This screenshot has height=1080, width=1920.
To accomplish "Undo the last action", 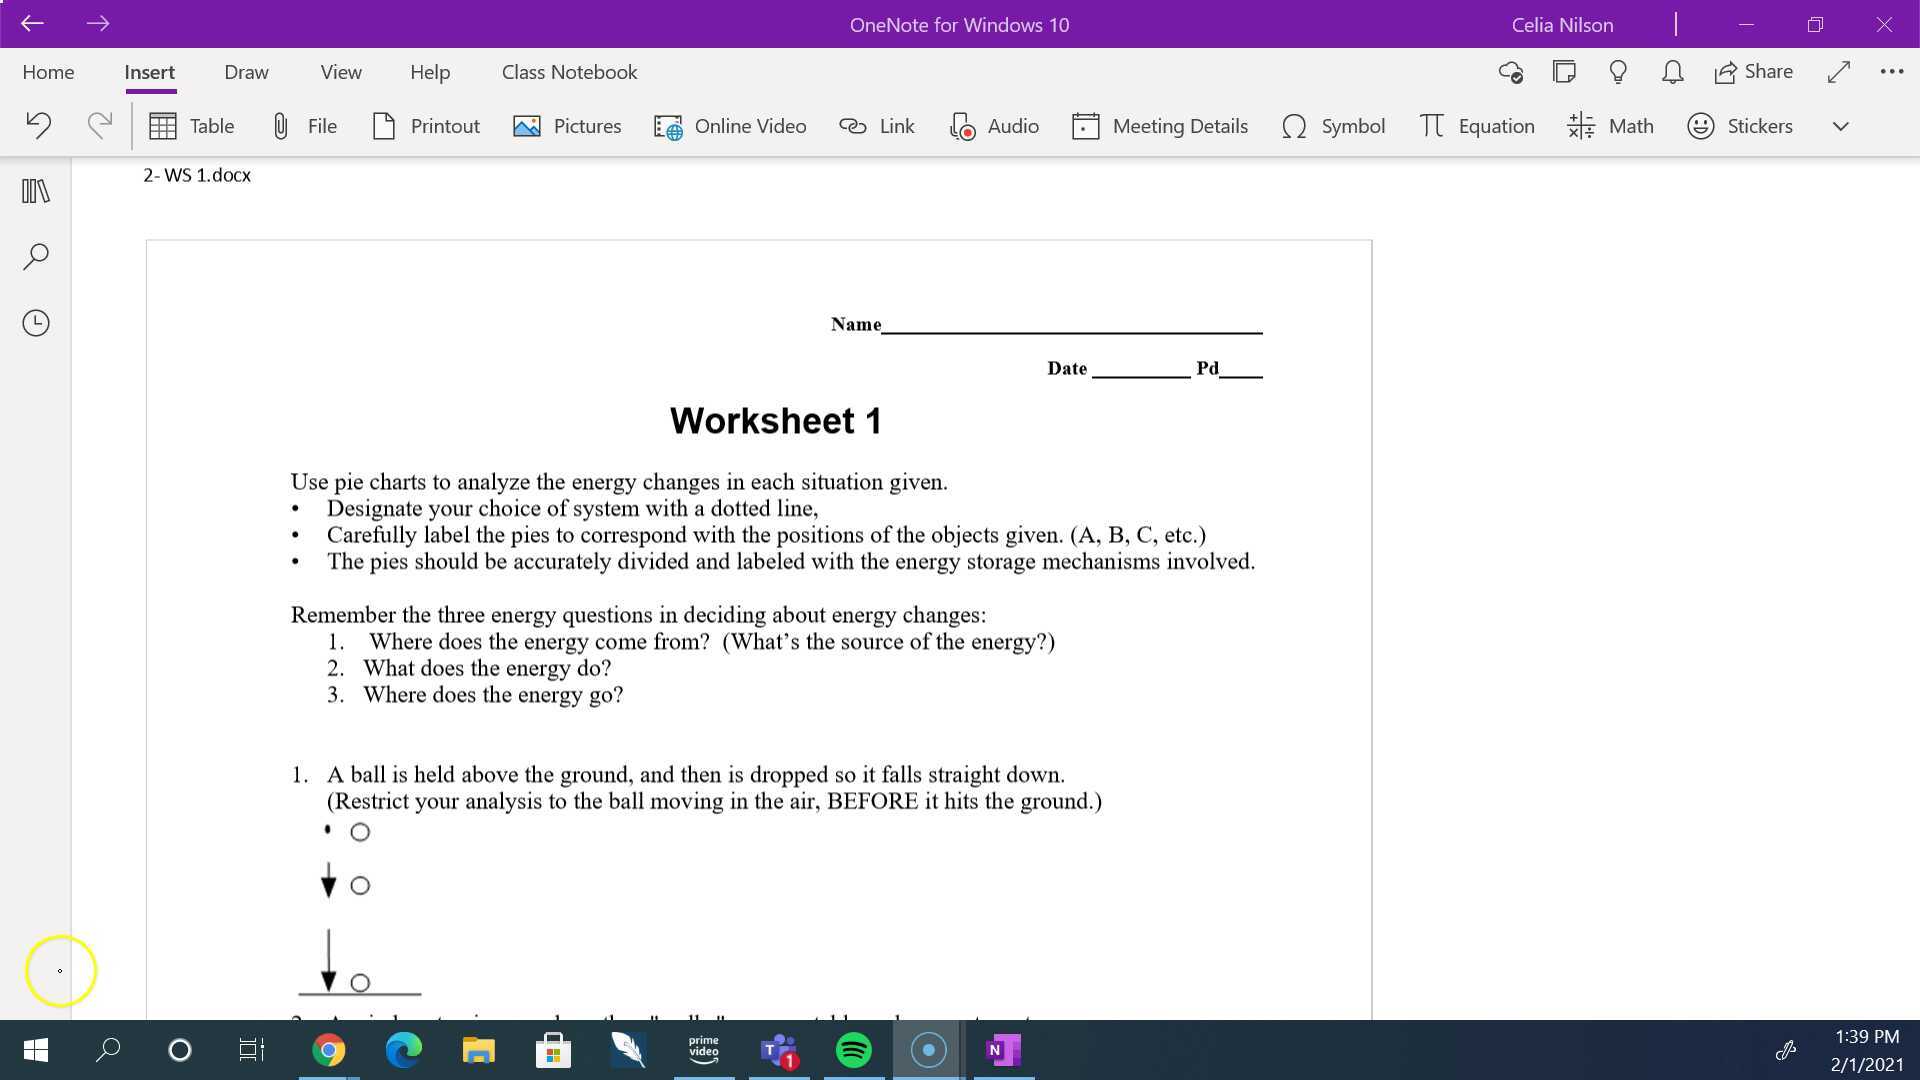I will tap(38, 126).
